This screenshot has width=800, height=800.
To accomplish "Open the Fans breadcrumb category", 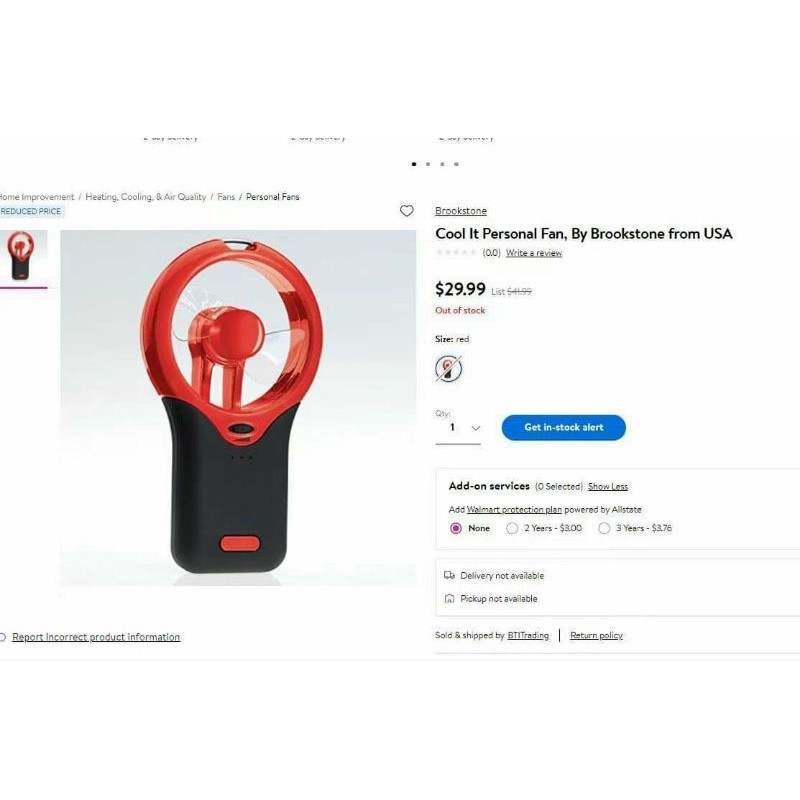I will click(x=226, y=196).
